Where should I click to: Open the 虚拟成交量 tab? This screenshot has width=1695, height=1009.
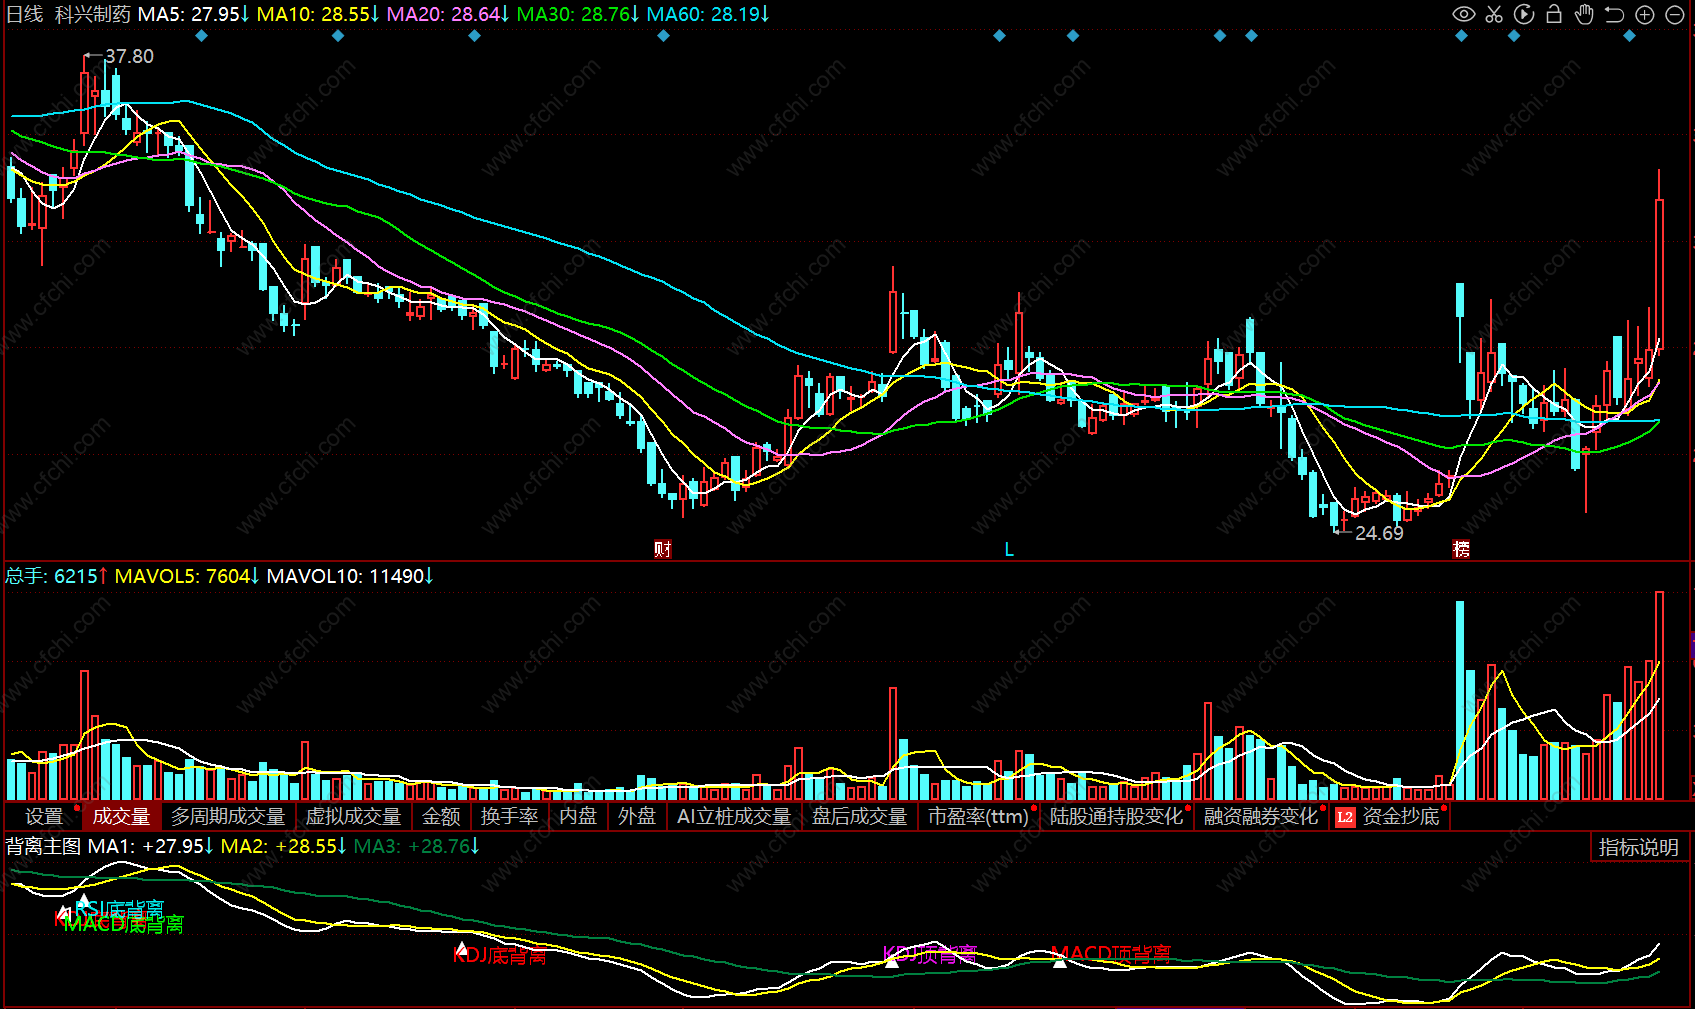(x=353, y=817)
